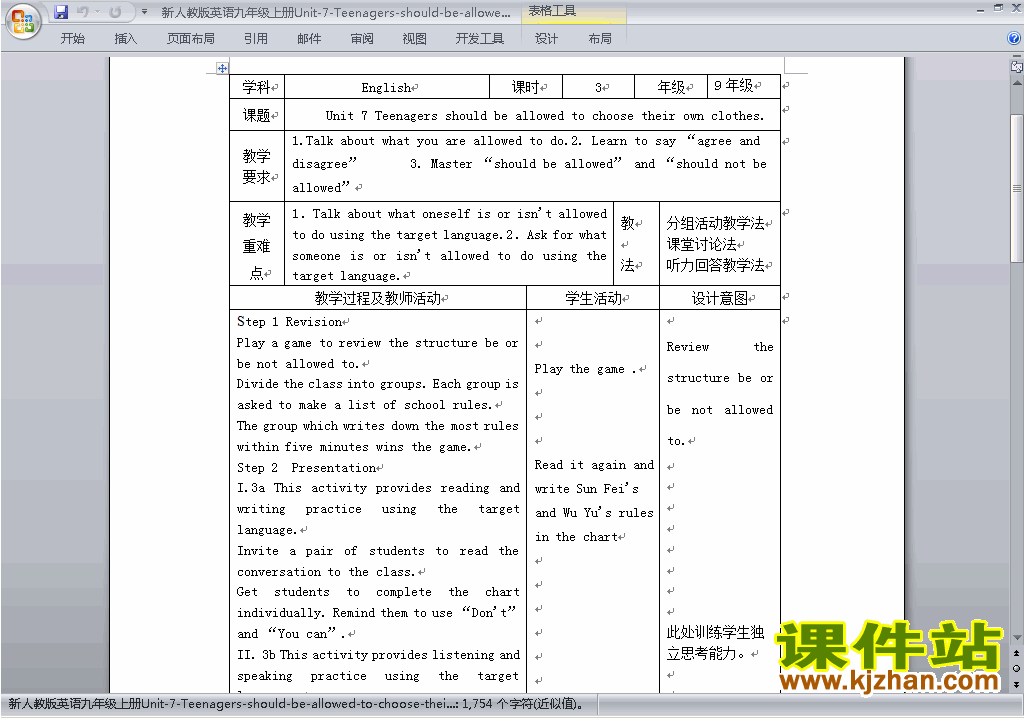Select the 邮件 tab
Image resolution: width=1024 pixels, height=718 pixels.
[309, 39]
